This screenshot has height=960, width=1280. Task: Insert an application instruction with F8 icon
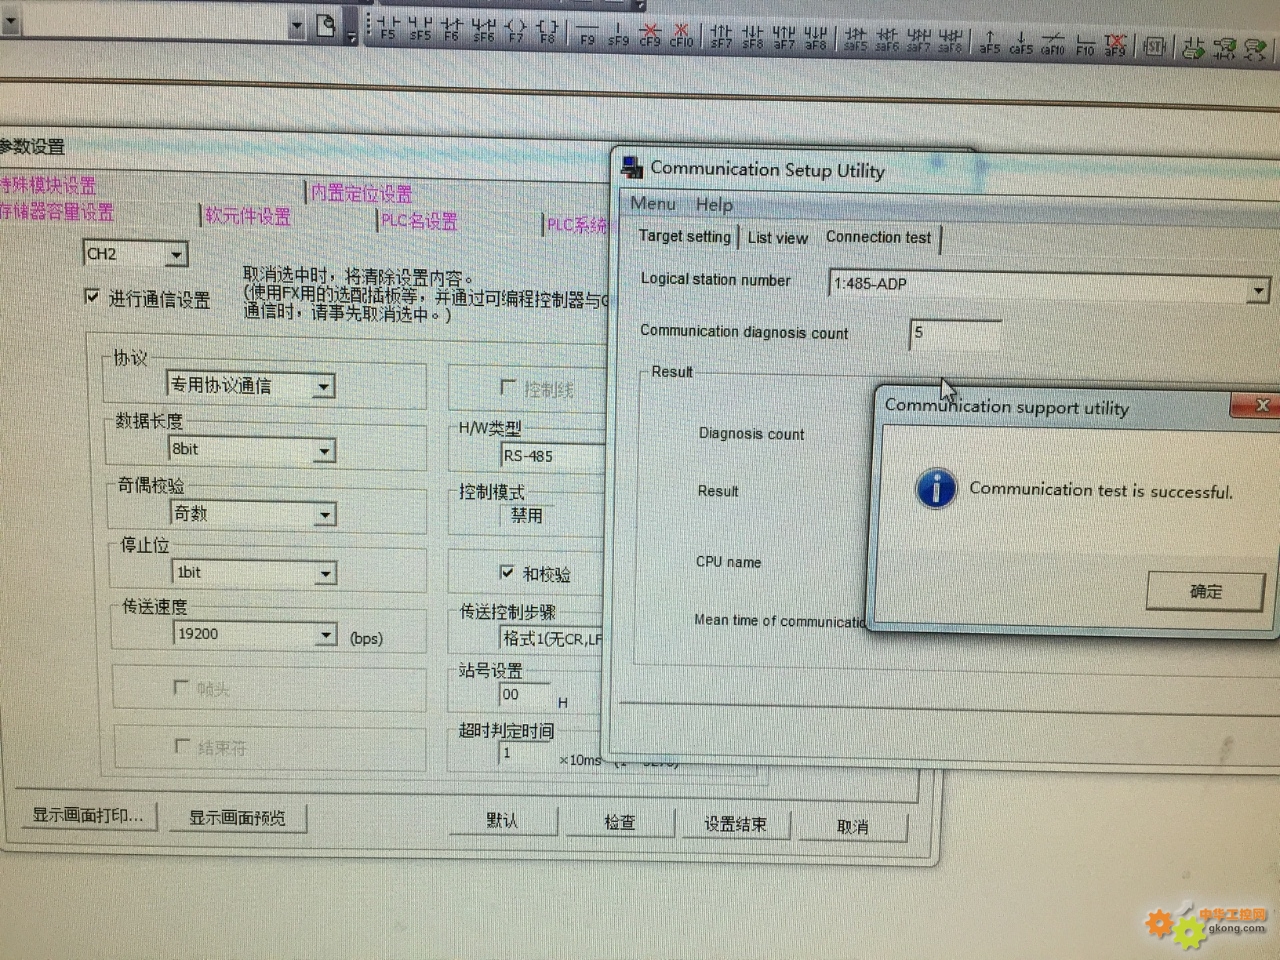pyautogui.click(x=547, y=30)
